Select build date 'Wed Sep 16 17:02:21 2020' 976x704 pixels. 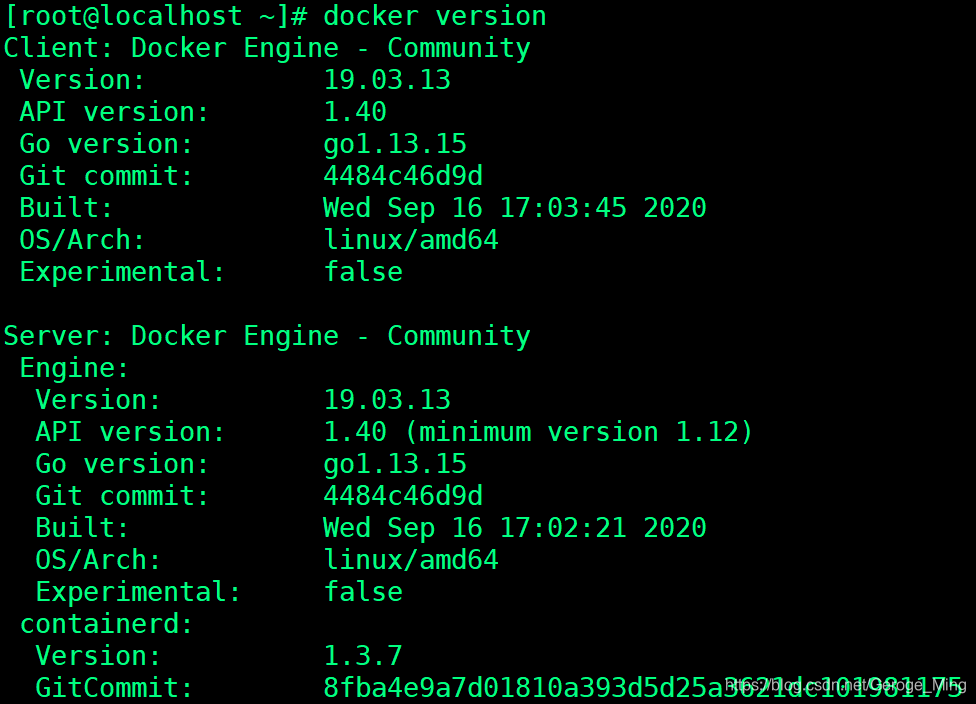(x=515, y=528)
